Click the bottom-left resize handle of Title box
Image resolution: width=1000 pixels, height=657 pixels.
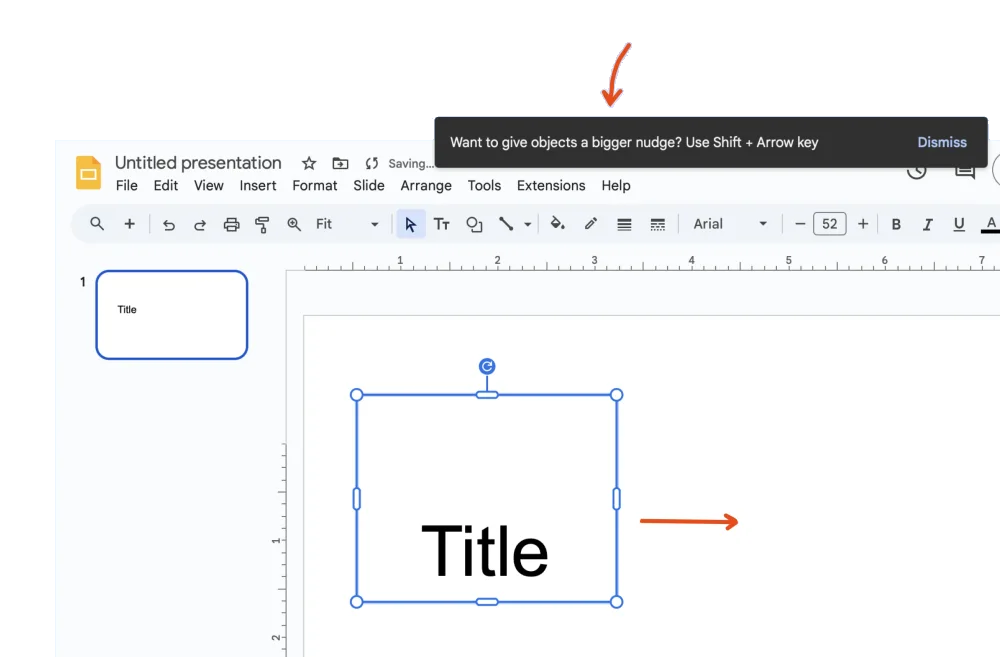pyautogui.click(x=357, y=602)
